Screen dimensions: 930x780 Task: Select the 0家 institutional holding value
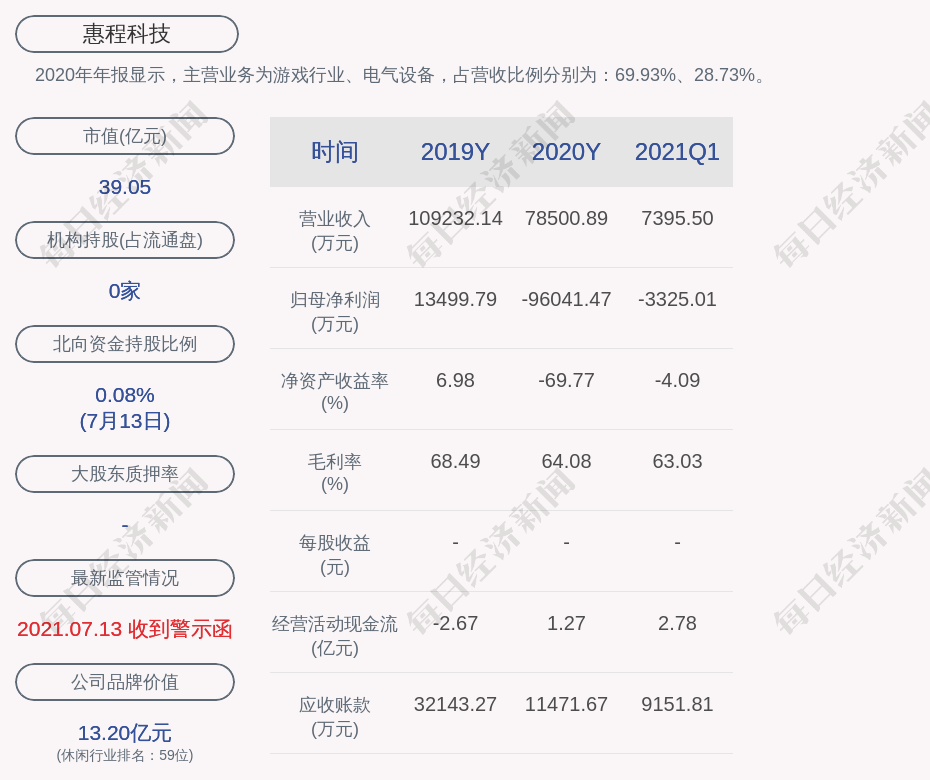point(125,291)
